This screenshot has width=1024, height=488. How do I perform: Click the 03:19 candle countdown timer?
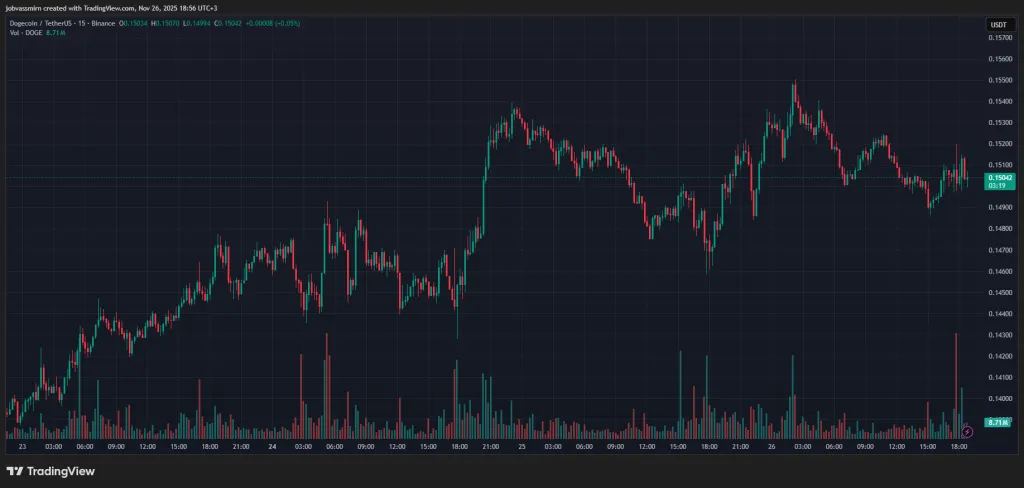pos(996,185)
